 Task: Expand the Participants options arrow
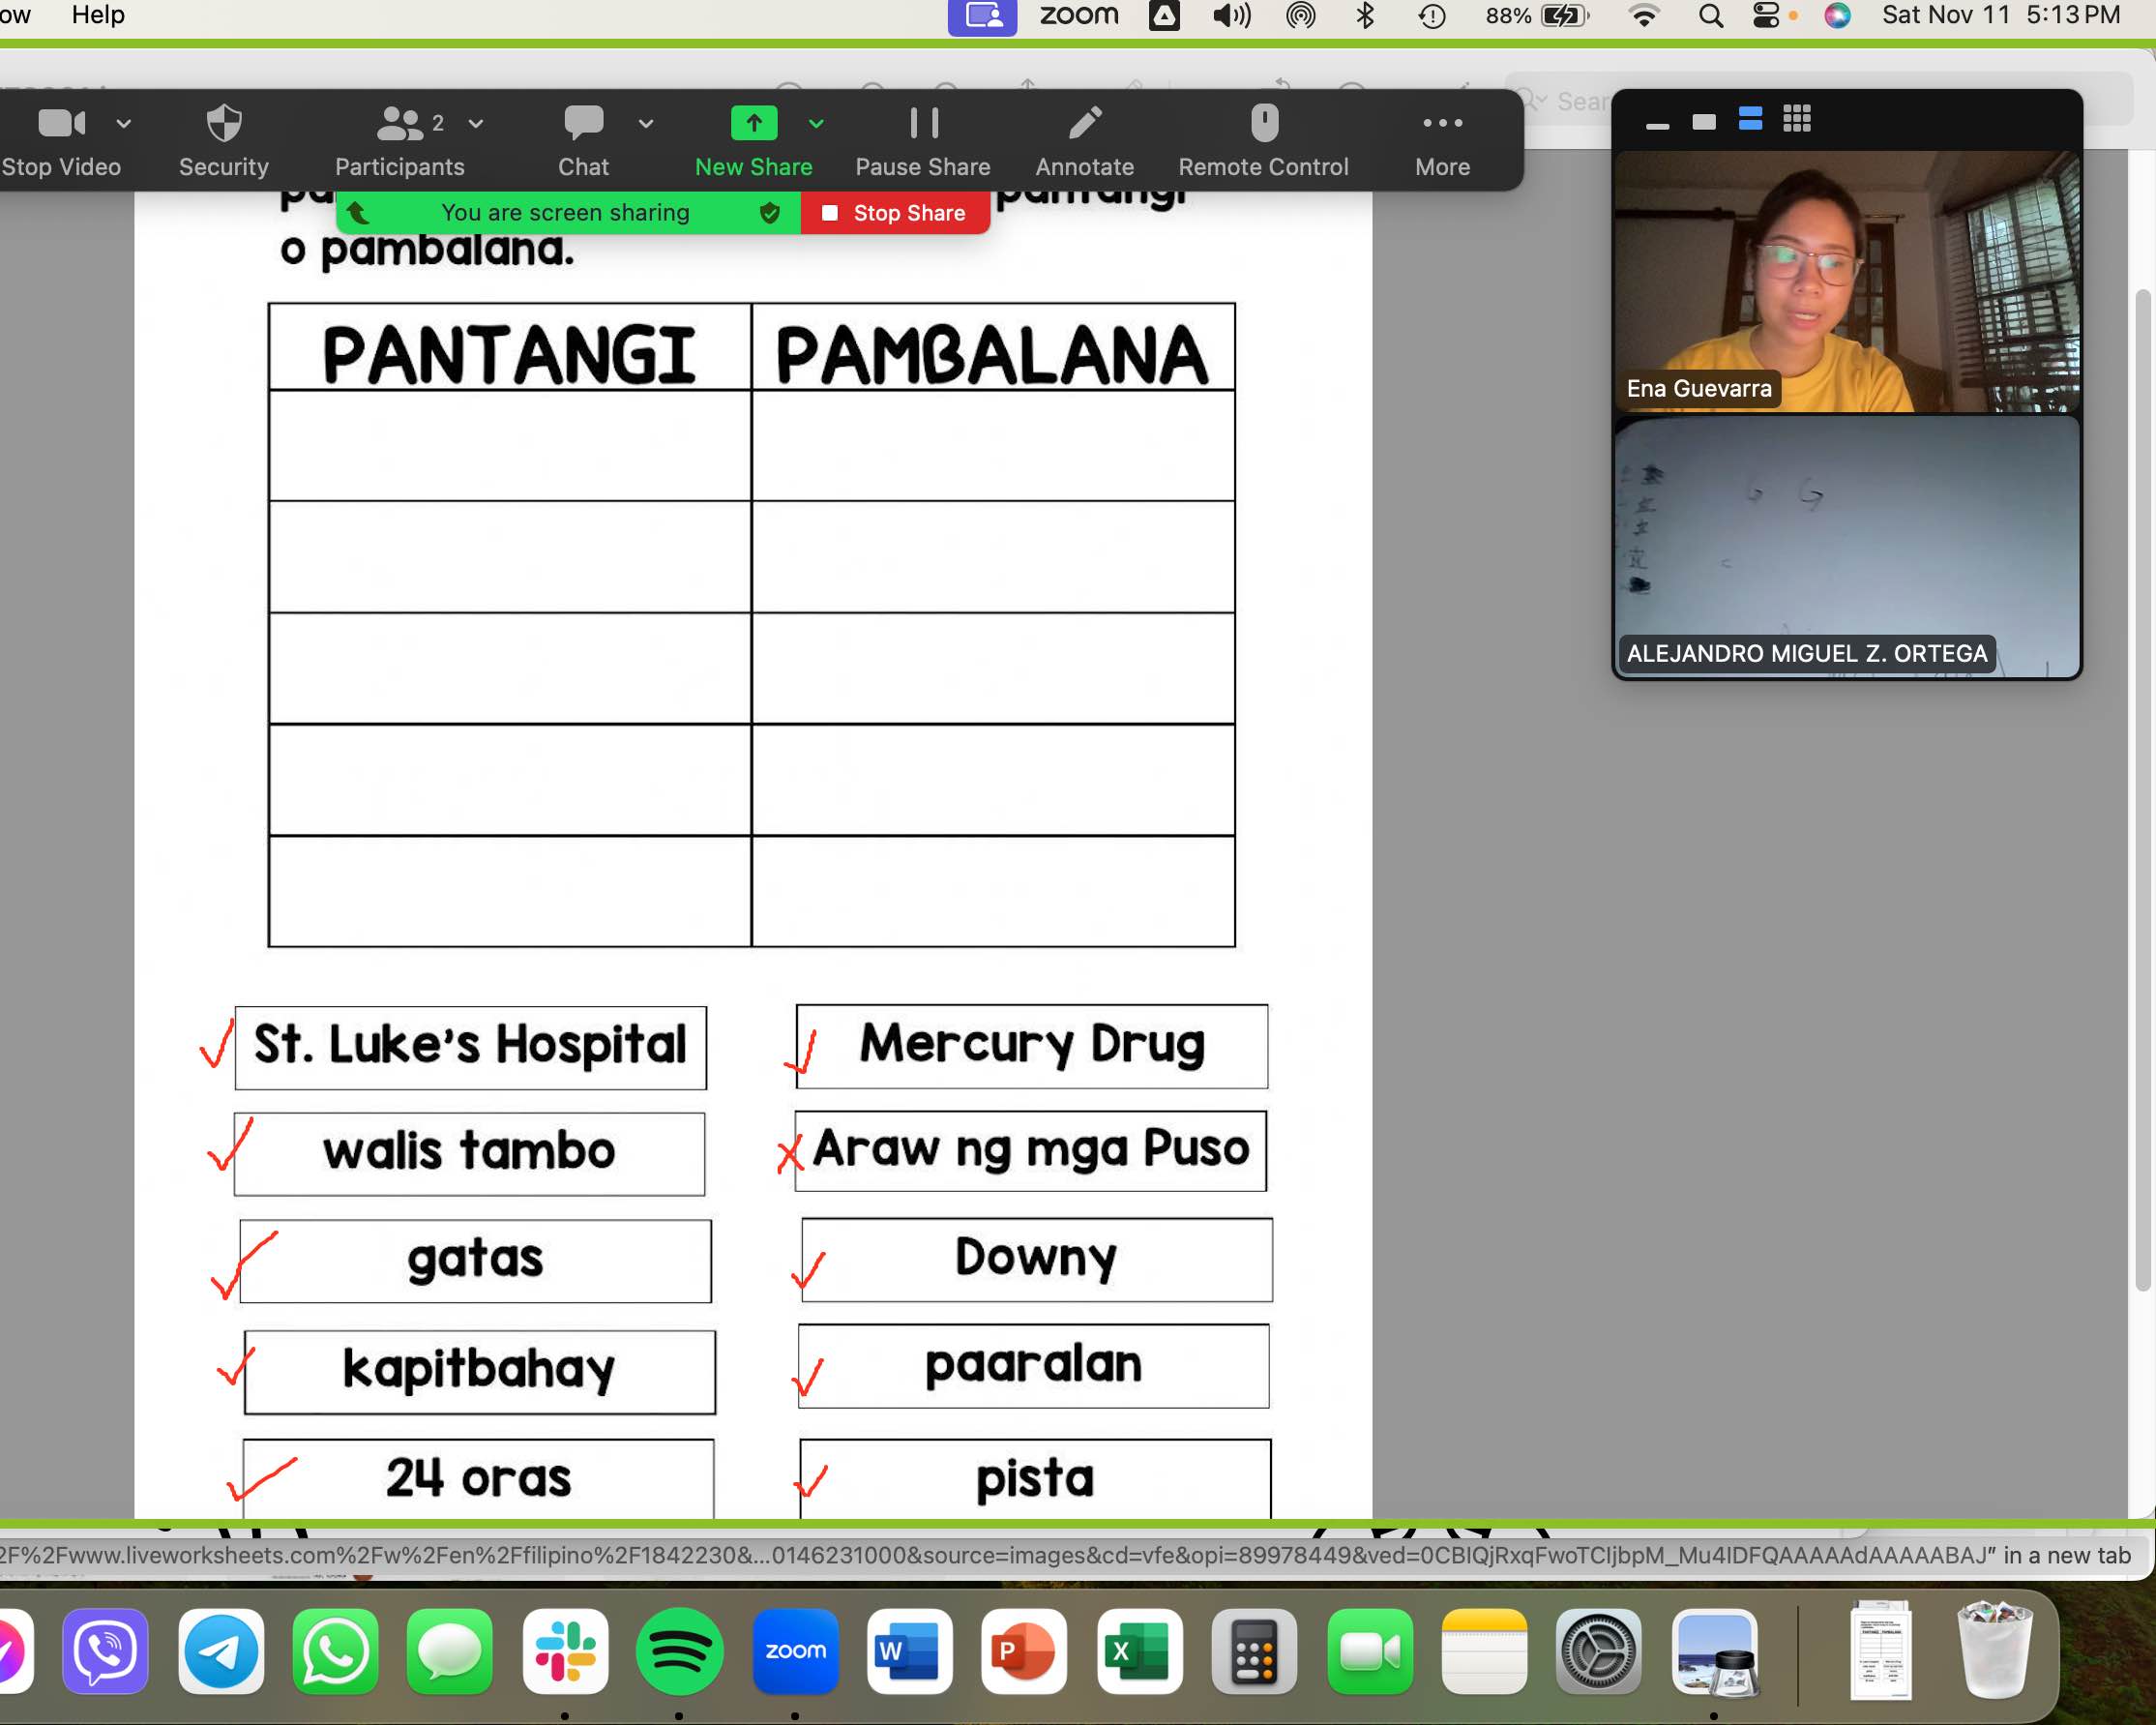pyautogui.click(x=476, y=124)
